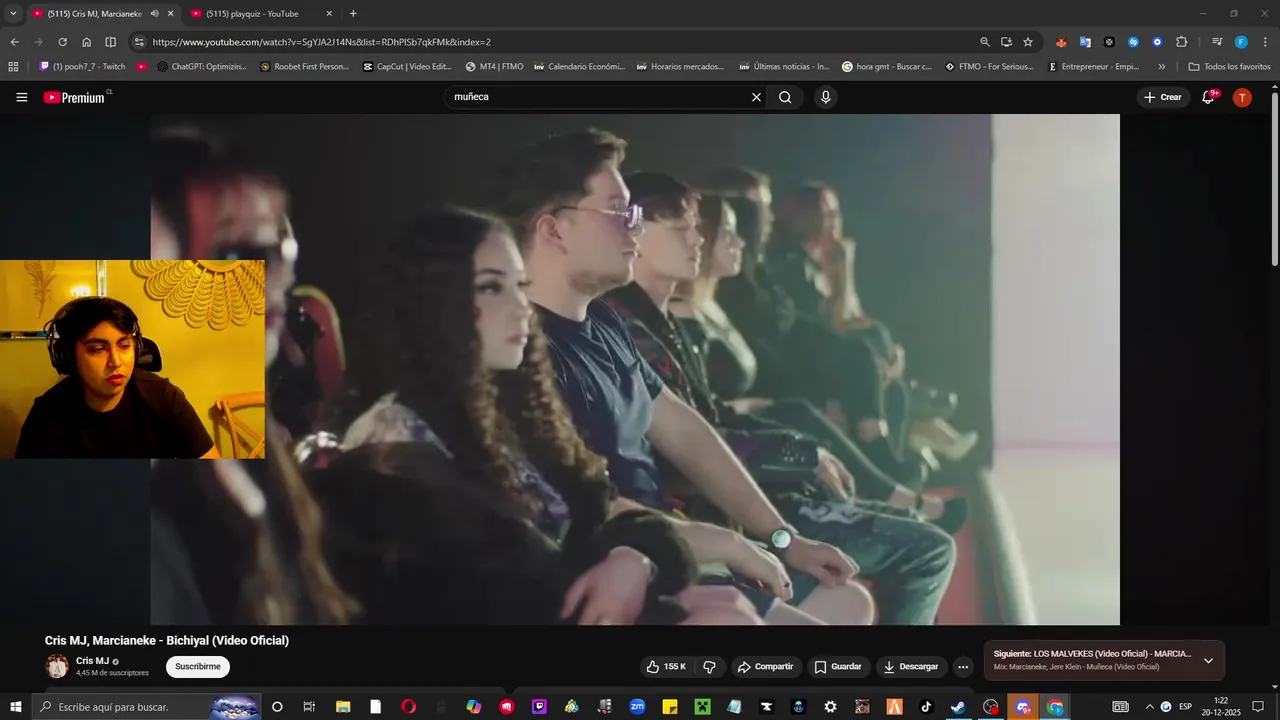Go back in browser history
Viewport: 1280px width, 720px height.
(14, 42)
